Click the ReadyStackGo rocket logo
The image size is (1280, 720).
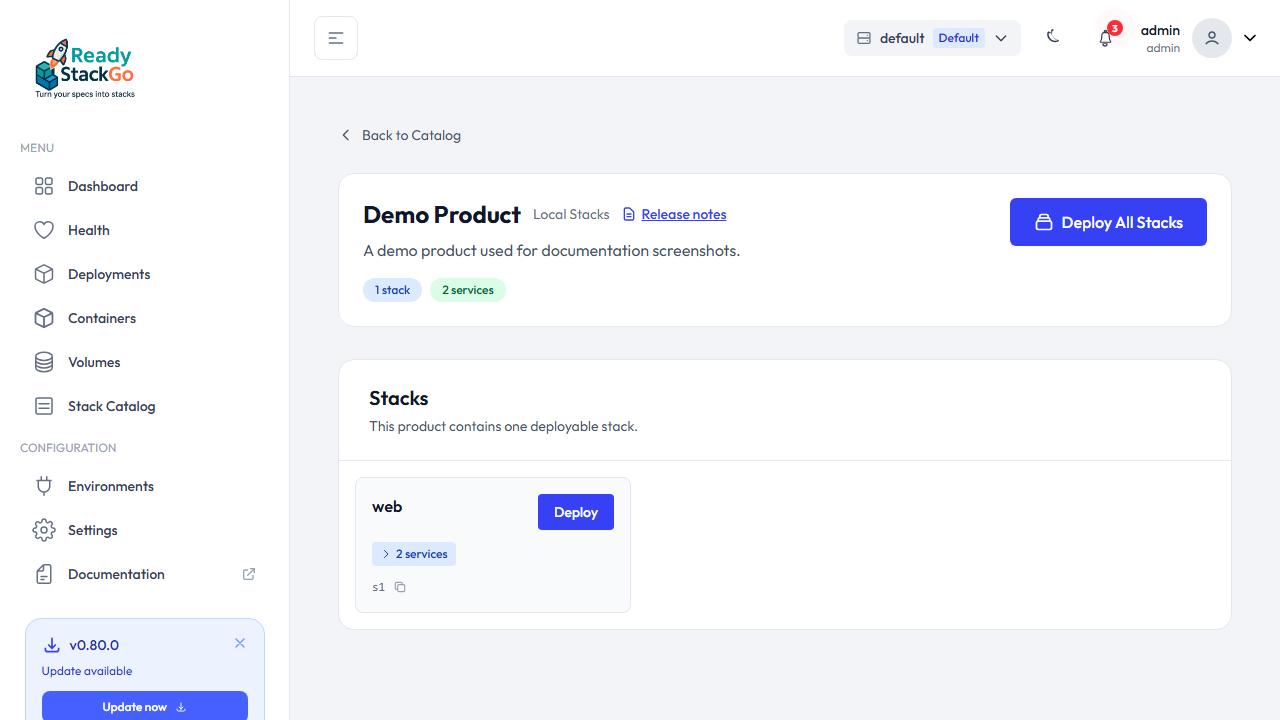(x=85, y=68)
